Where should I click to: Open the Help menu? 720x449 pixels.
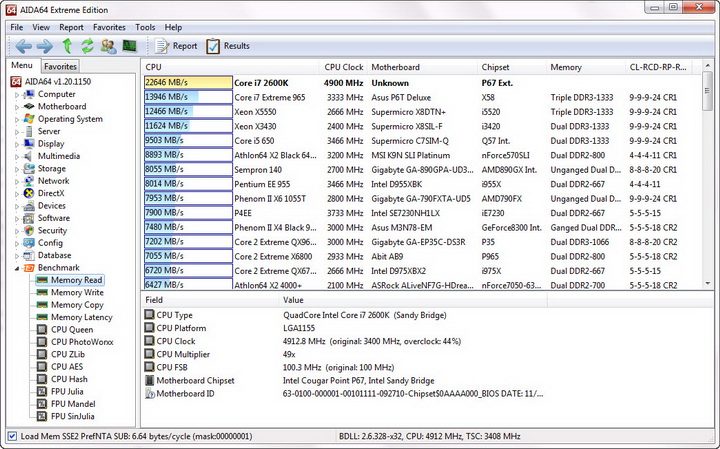tap(173, 27)
